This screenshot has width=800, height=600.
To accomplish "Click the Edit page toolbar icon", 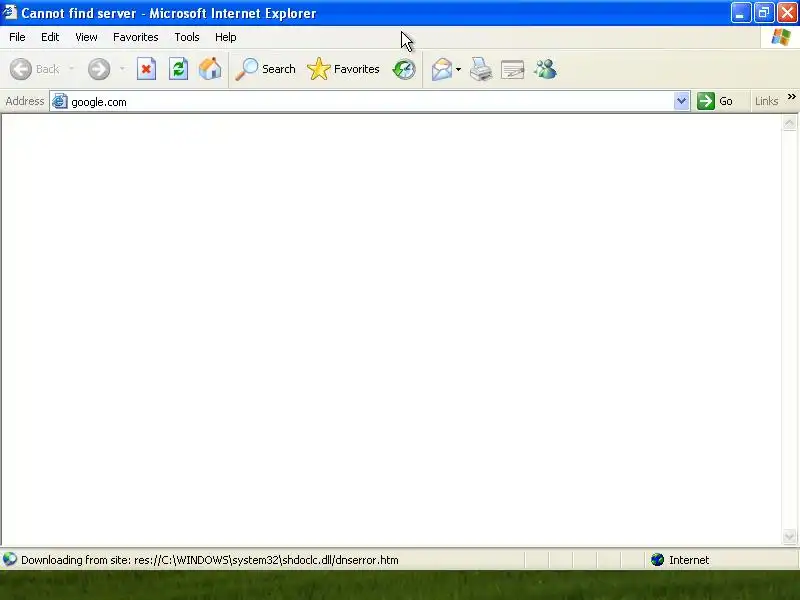I will tap(513, 69).
